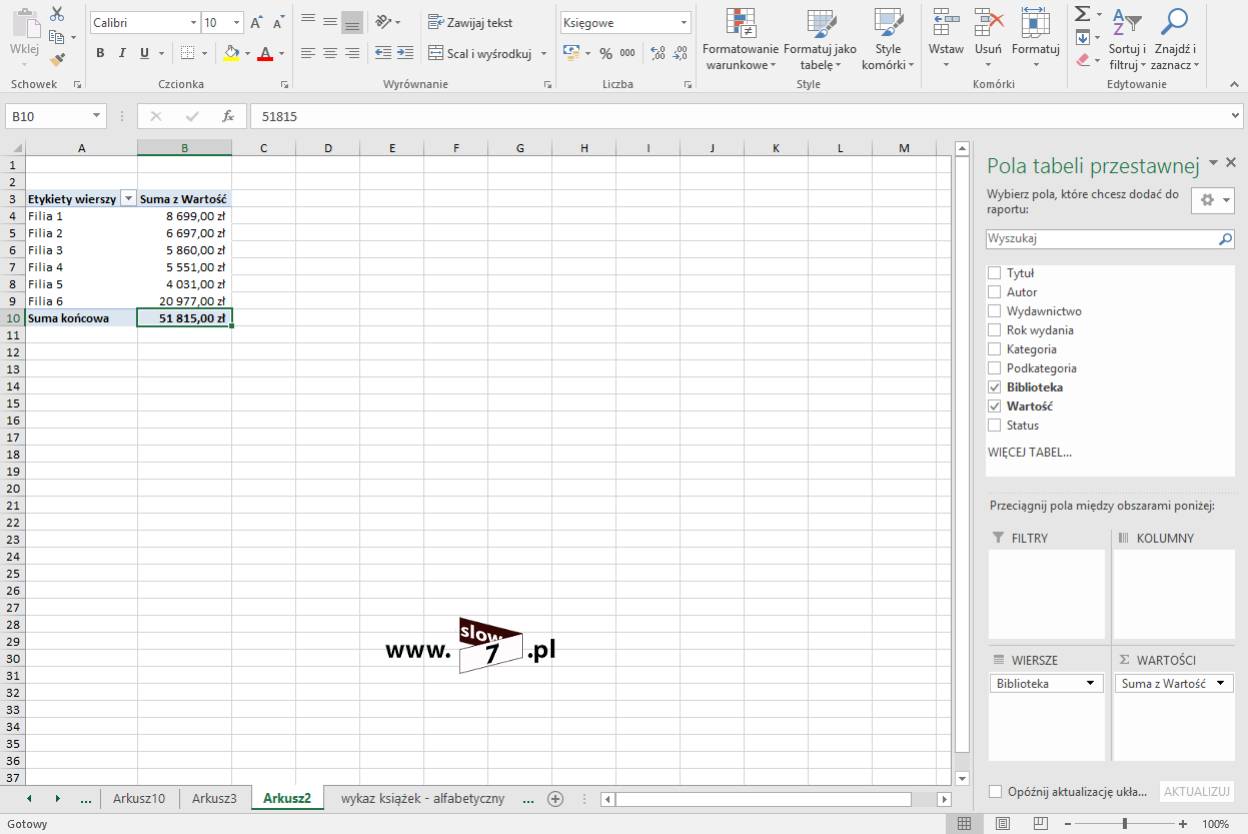Click the red font color button
The height and width of the screenshot is (834, 1248).
pyautogui.click(x=265, y=53)
